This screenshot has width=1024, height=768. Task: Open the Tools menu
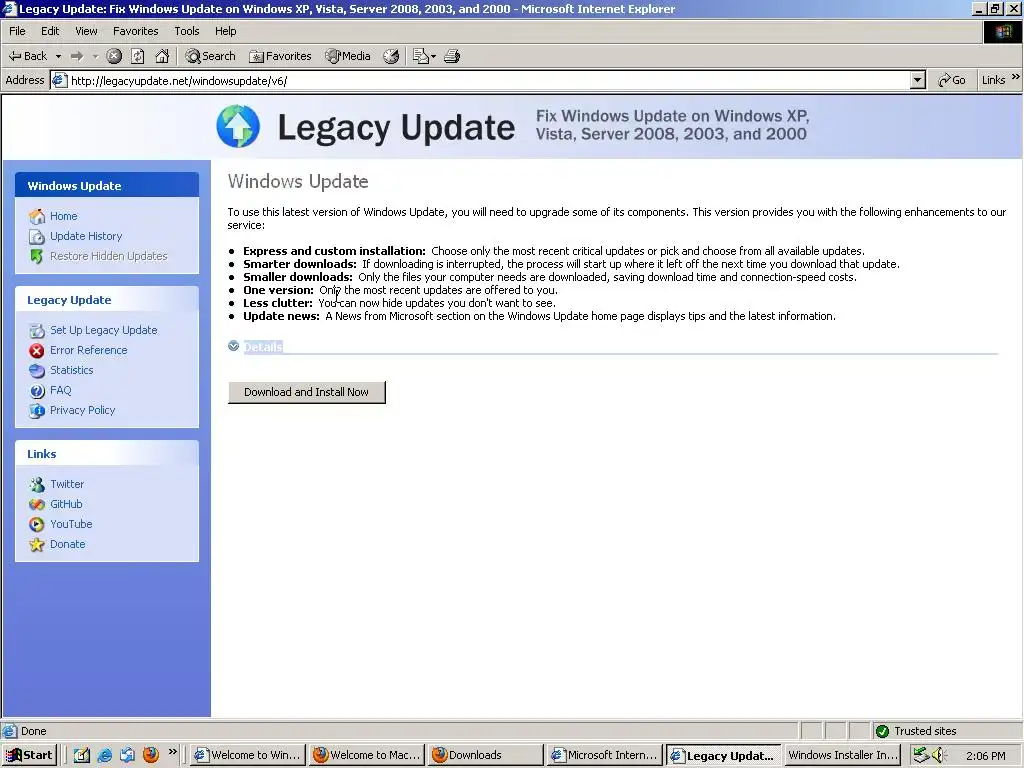pyautogui.click(x=186, y=31)
